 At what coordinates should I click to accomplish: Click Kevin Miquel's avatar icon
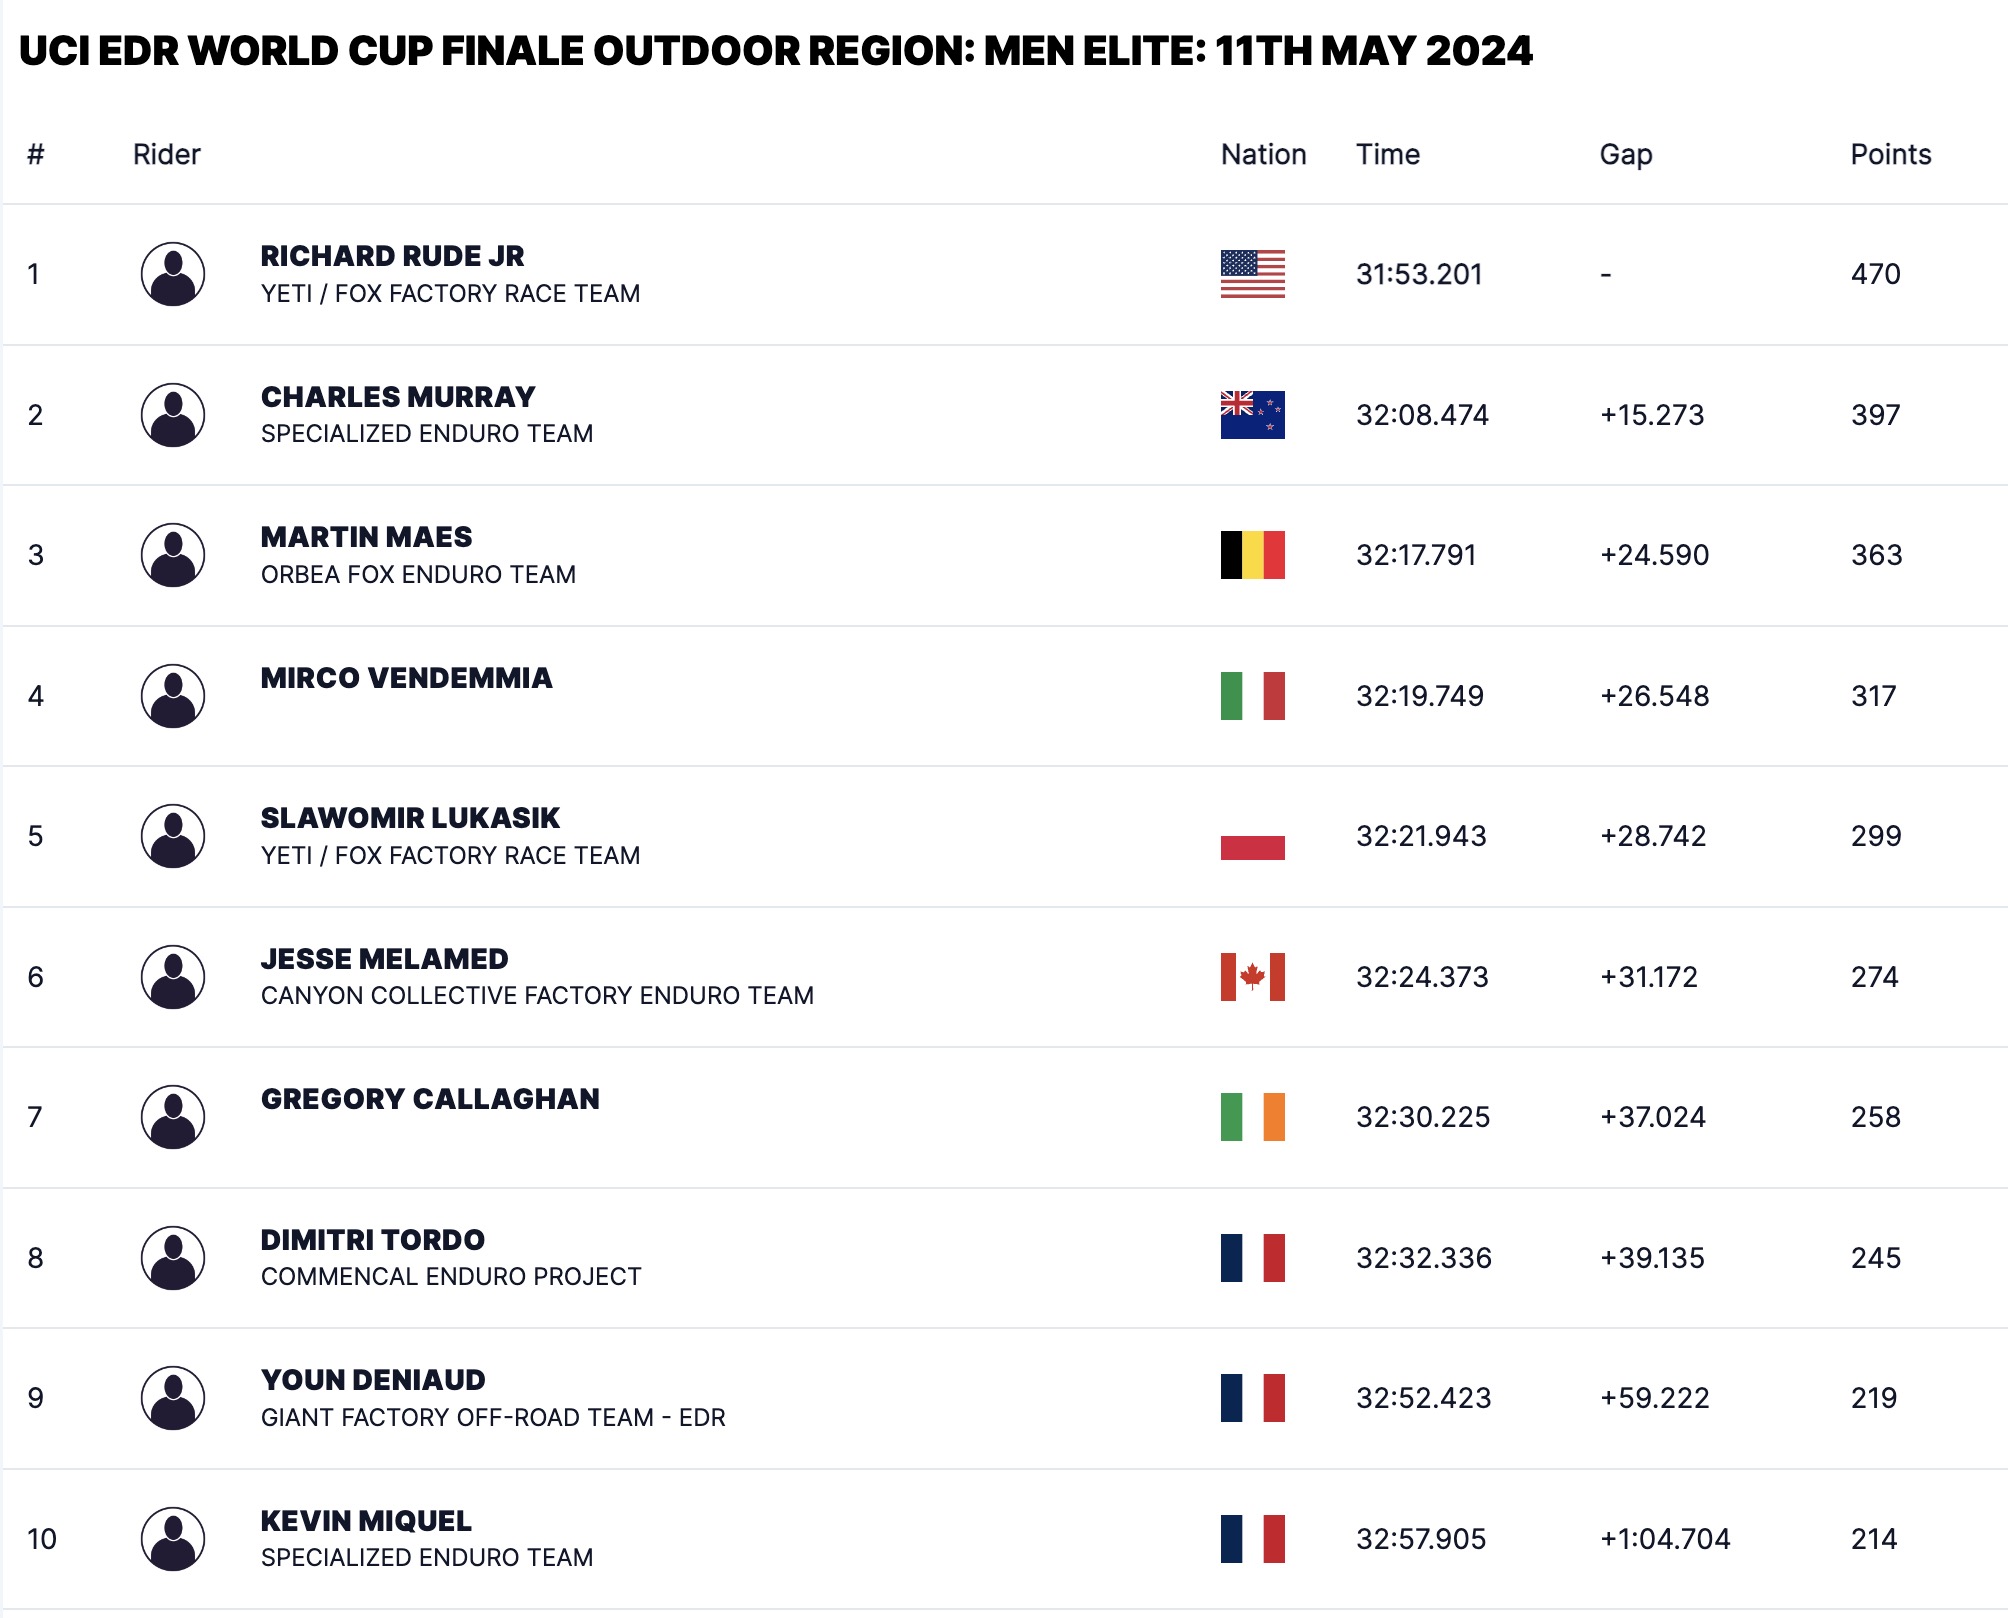pos(173,1539)
